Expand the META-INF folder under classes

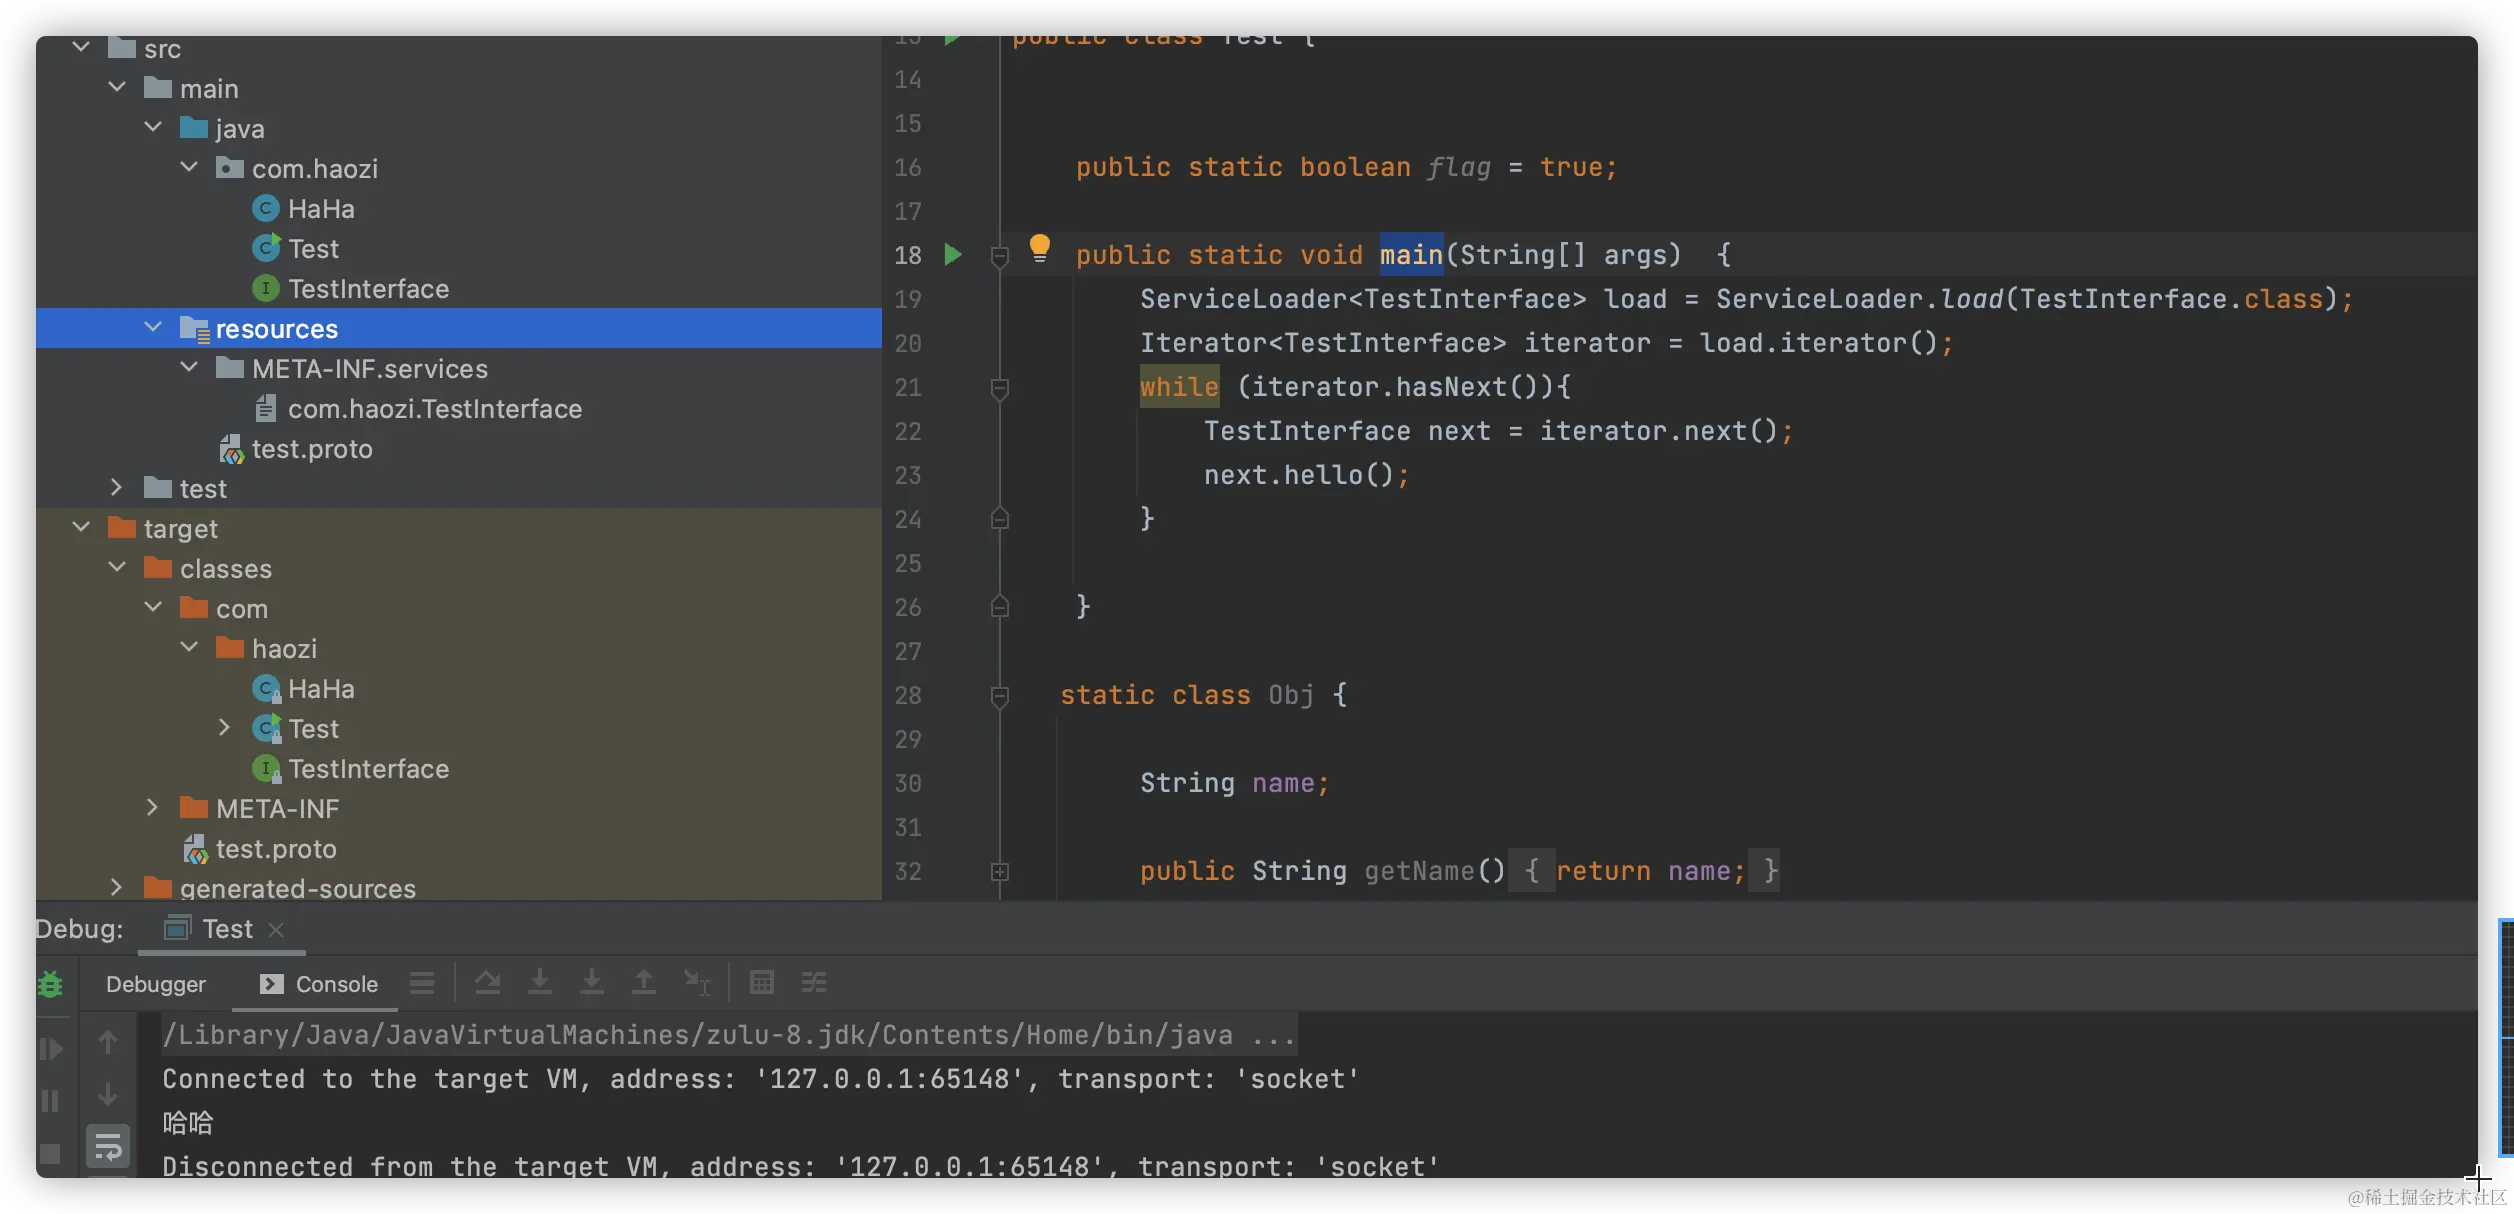pyautogui.click(x=153, y=808)
